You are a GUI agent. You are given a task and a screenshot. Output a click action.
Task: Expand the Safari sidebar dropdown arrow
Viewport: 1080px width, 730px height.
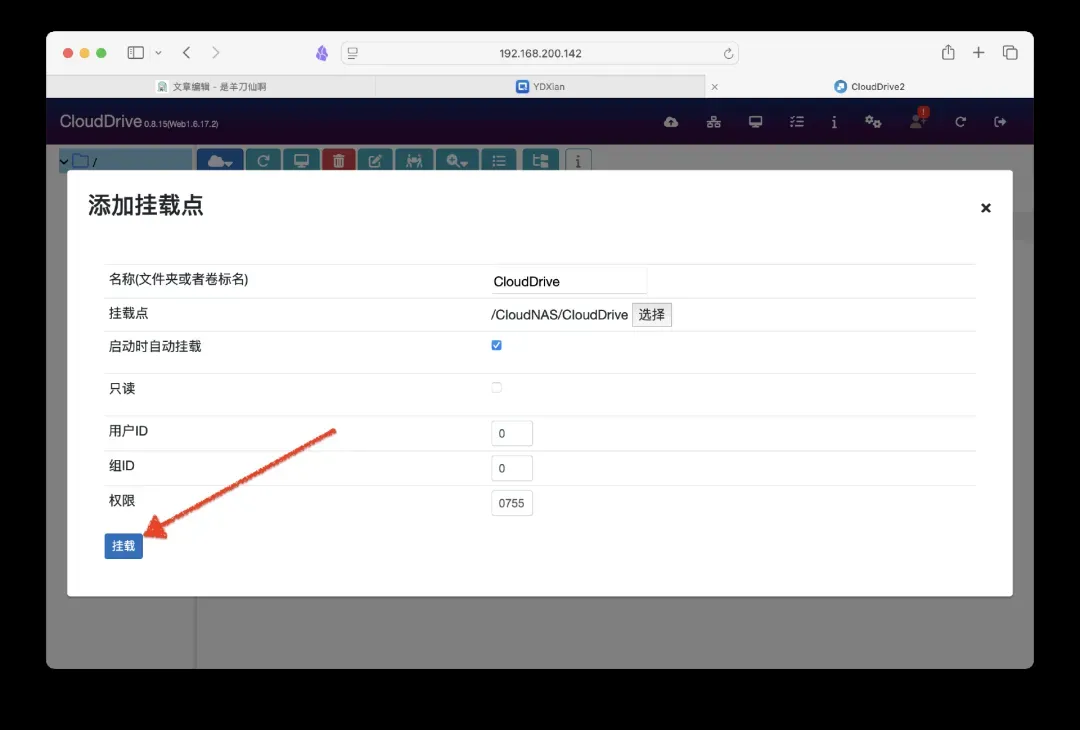pyautogui.click(x=158, y=53)
